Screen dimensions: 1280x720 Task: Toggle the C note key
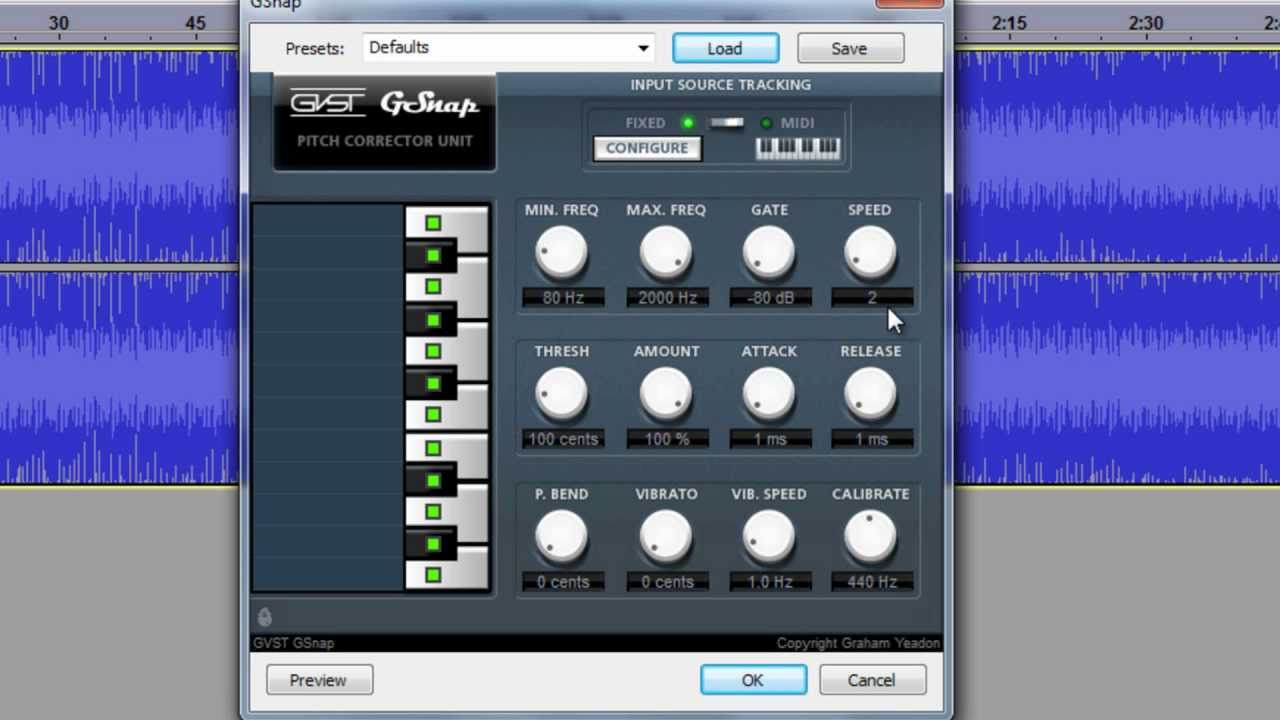(x=433, y=575)
